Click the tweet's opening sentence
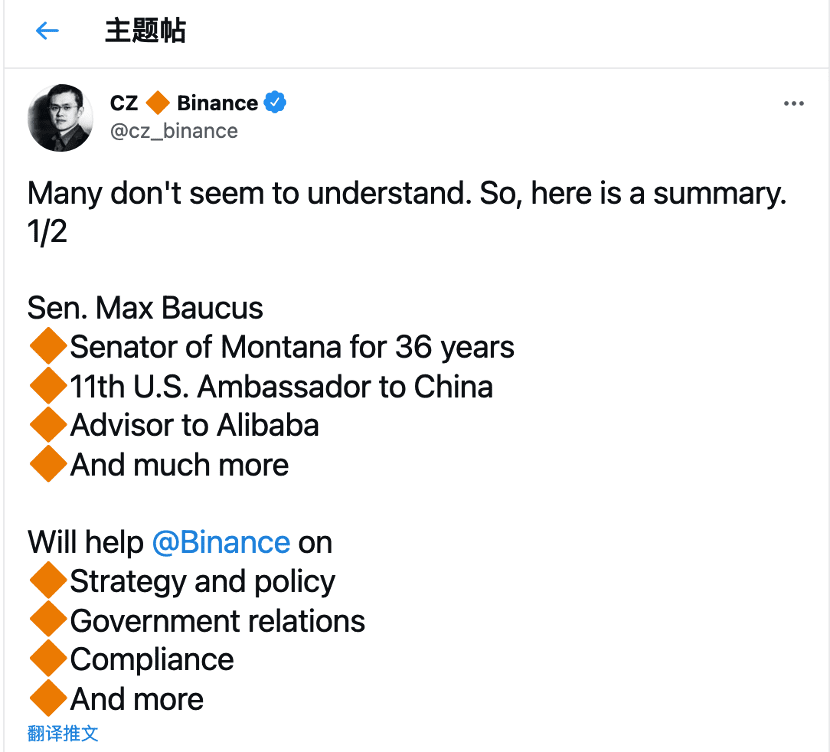The width and height of the screenshot is (830, 752). click(x=406, y=193)
